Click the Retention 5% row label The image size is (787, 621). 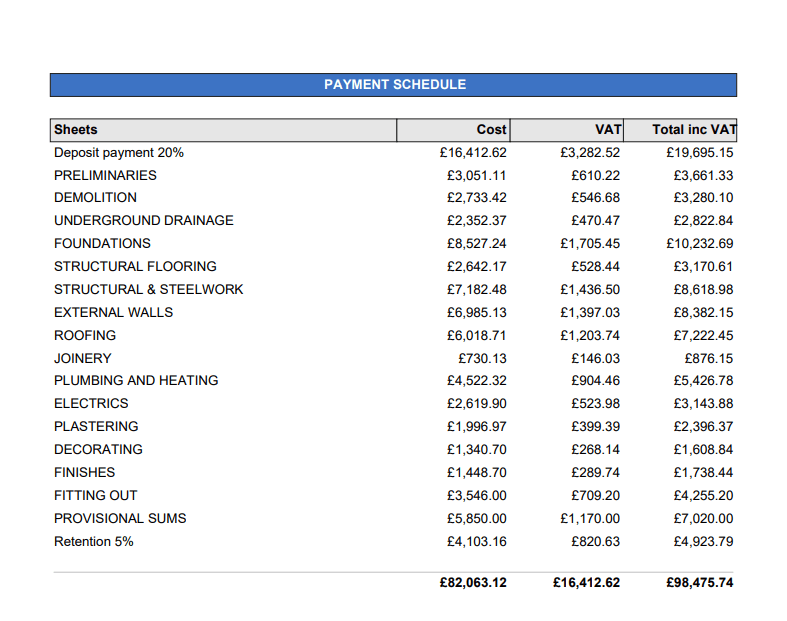coord(94,541)
